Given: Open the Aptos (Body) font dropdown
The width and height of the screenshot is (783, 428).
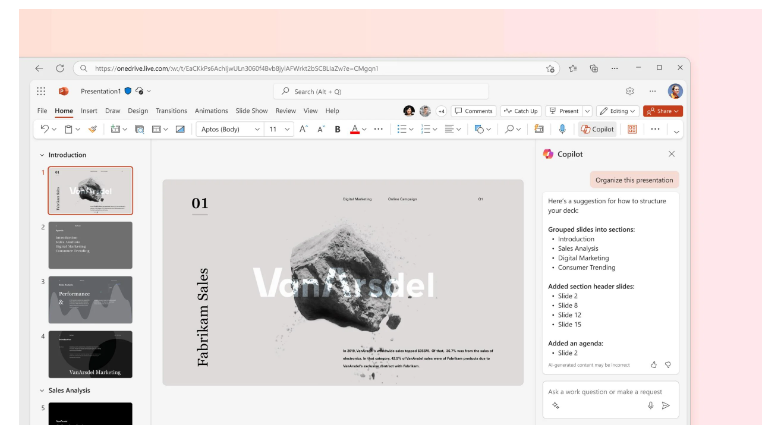Looking at the screenshot, I should pos(229,129).
